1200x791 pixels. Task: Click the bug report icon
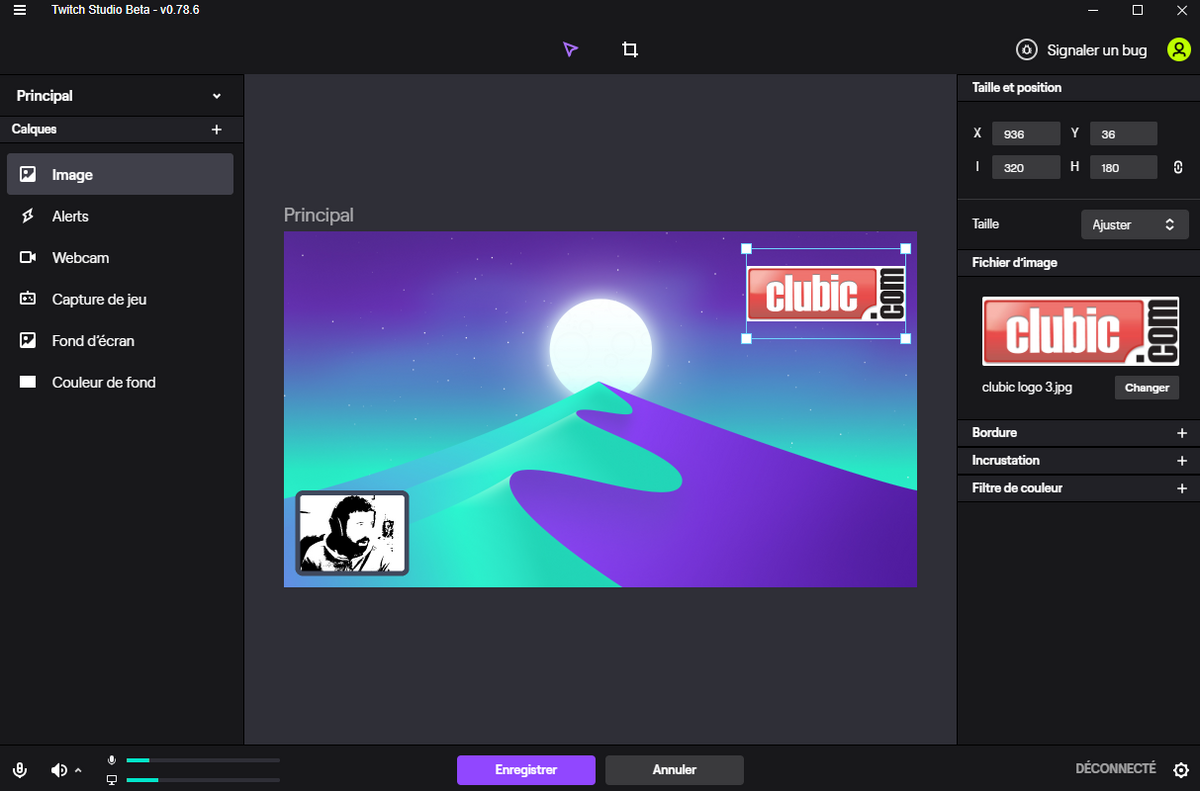(1027, 49)
